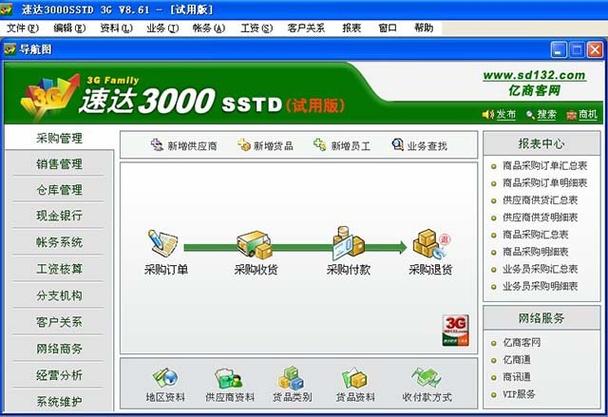Screen dimensions: 608x417
Task: Open the 采购付款 purchase payment icon
Action: coord(348,243)
